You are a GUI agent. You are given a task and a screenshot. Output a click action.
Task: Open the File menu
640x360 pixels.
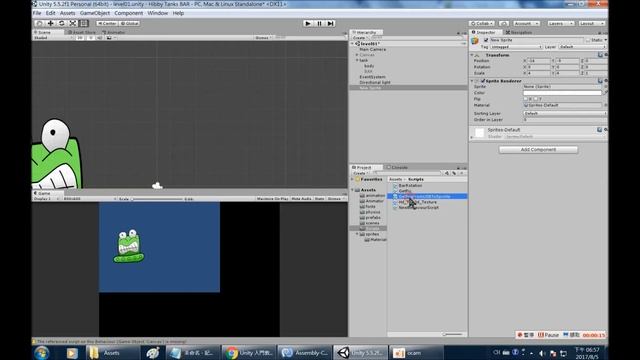37,13
